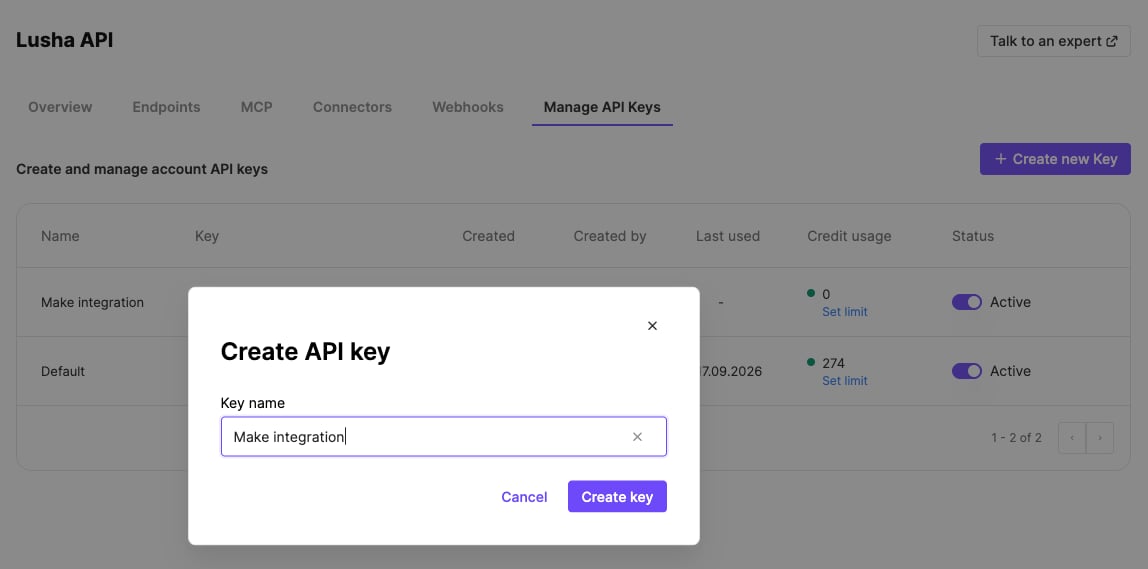Switch to the Endpoints tab

166,107
